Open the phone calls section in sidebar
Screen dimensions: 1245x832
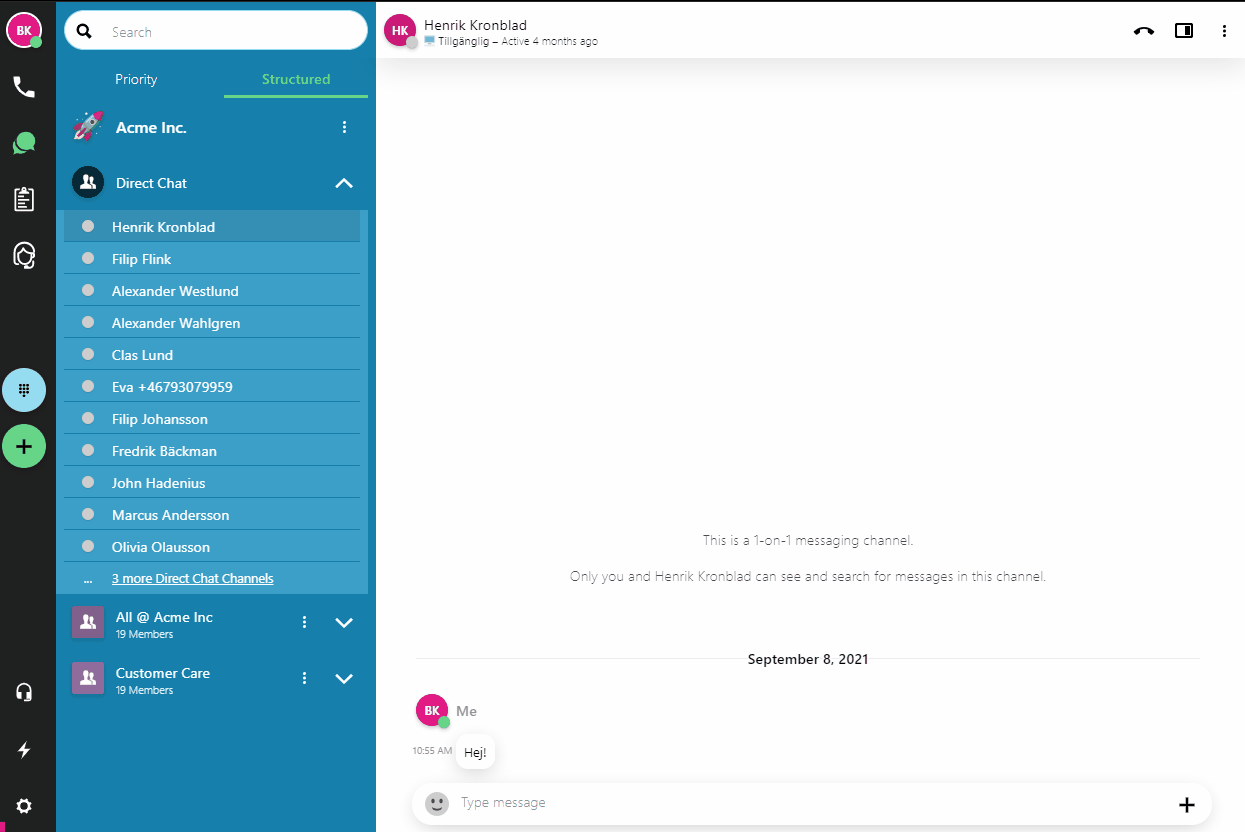tap(24, 87)
